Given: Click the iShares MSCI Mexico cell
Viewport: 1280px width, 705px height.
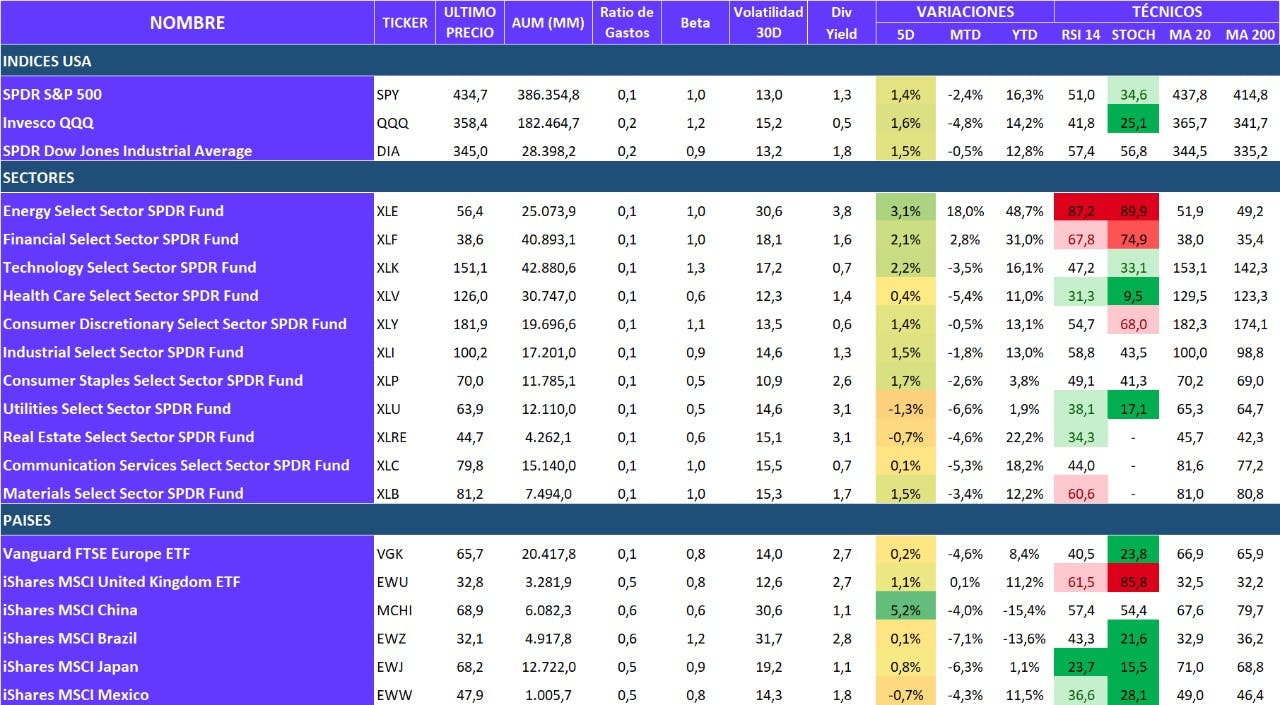Looking at the screenshot, I should pos(187,693).
